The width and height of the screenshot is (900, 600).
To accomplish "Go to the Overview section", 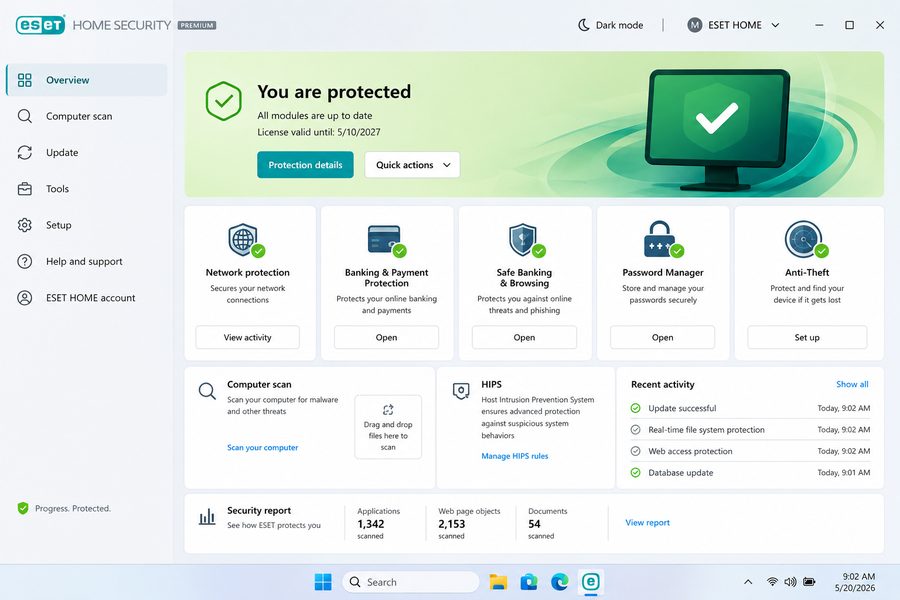I will 87,80.
